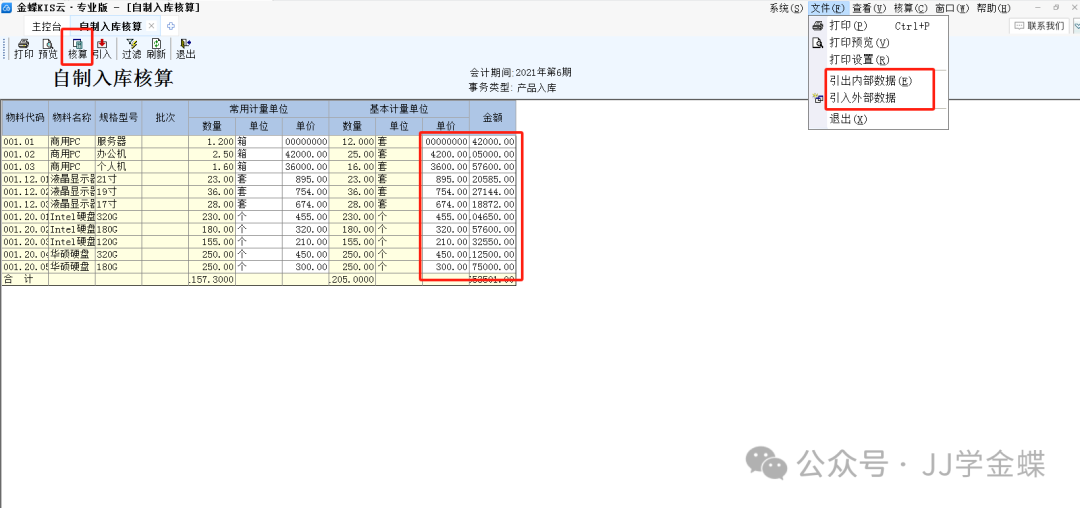Select the 001.01 material code cell
Screen dimensions: 1080x508
click(x=24, y=142)
